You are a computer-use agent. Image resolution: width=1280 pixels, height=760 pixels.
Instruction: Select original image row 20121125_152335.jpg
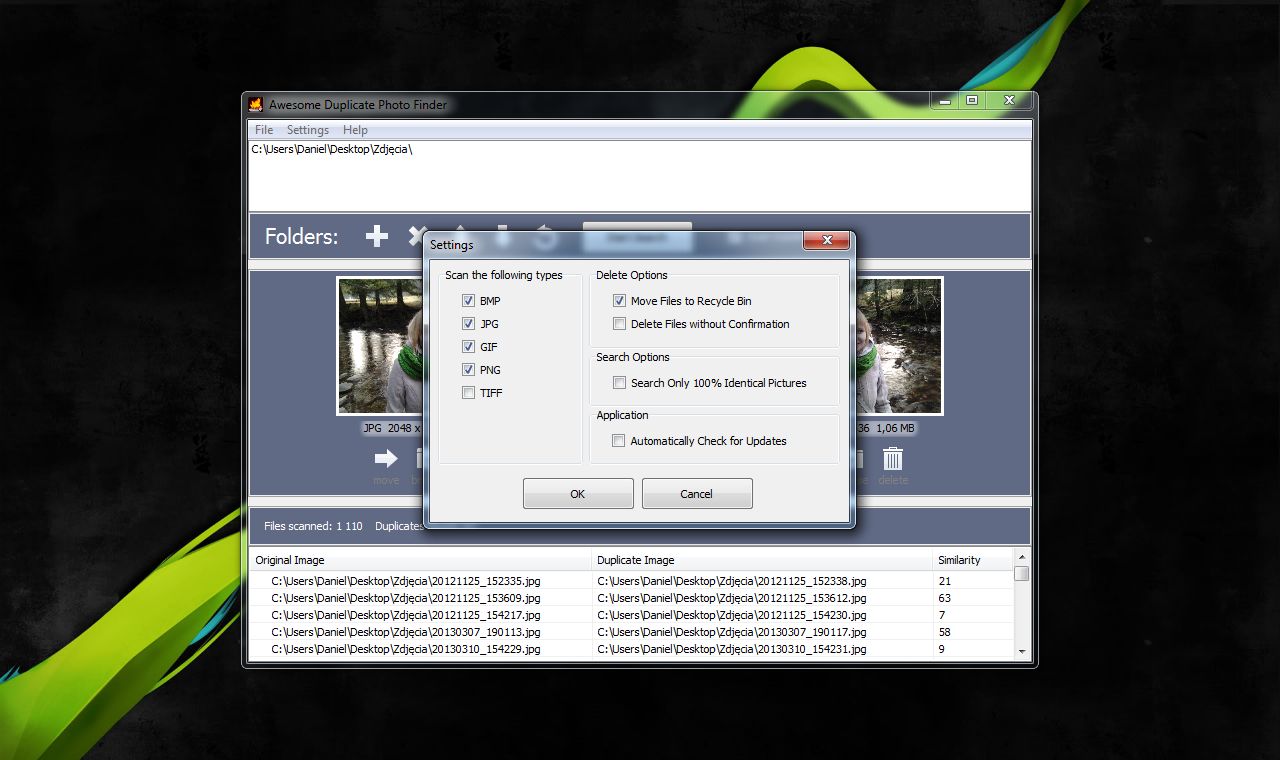coord(406,581)
